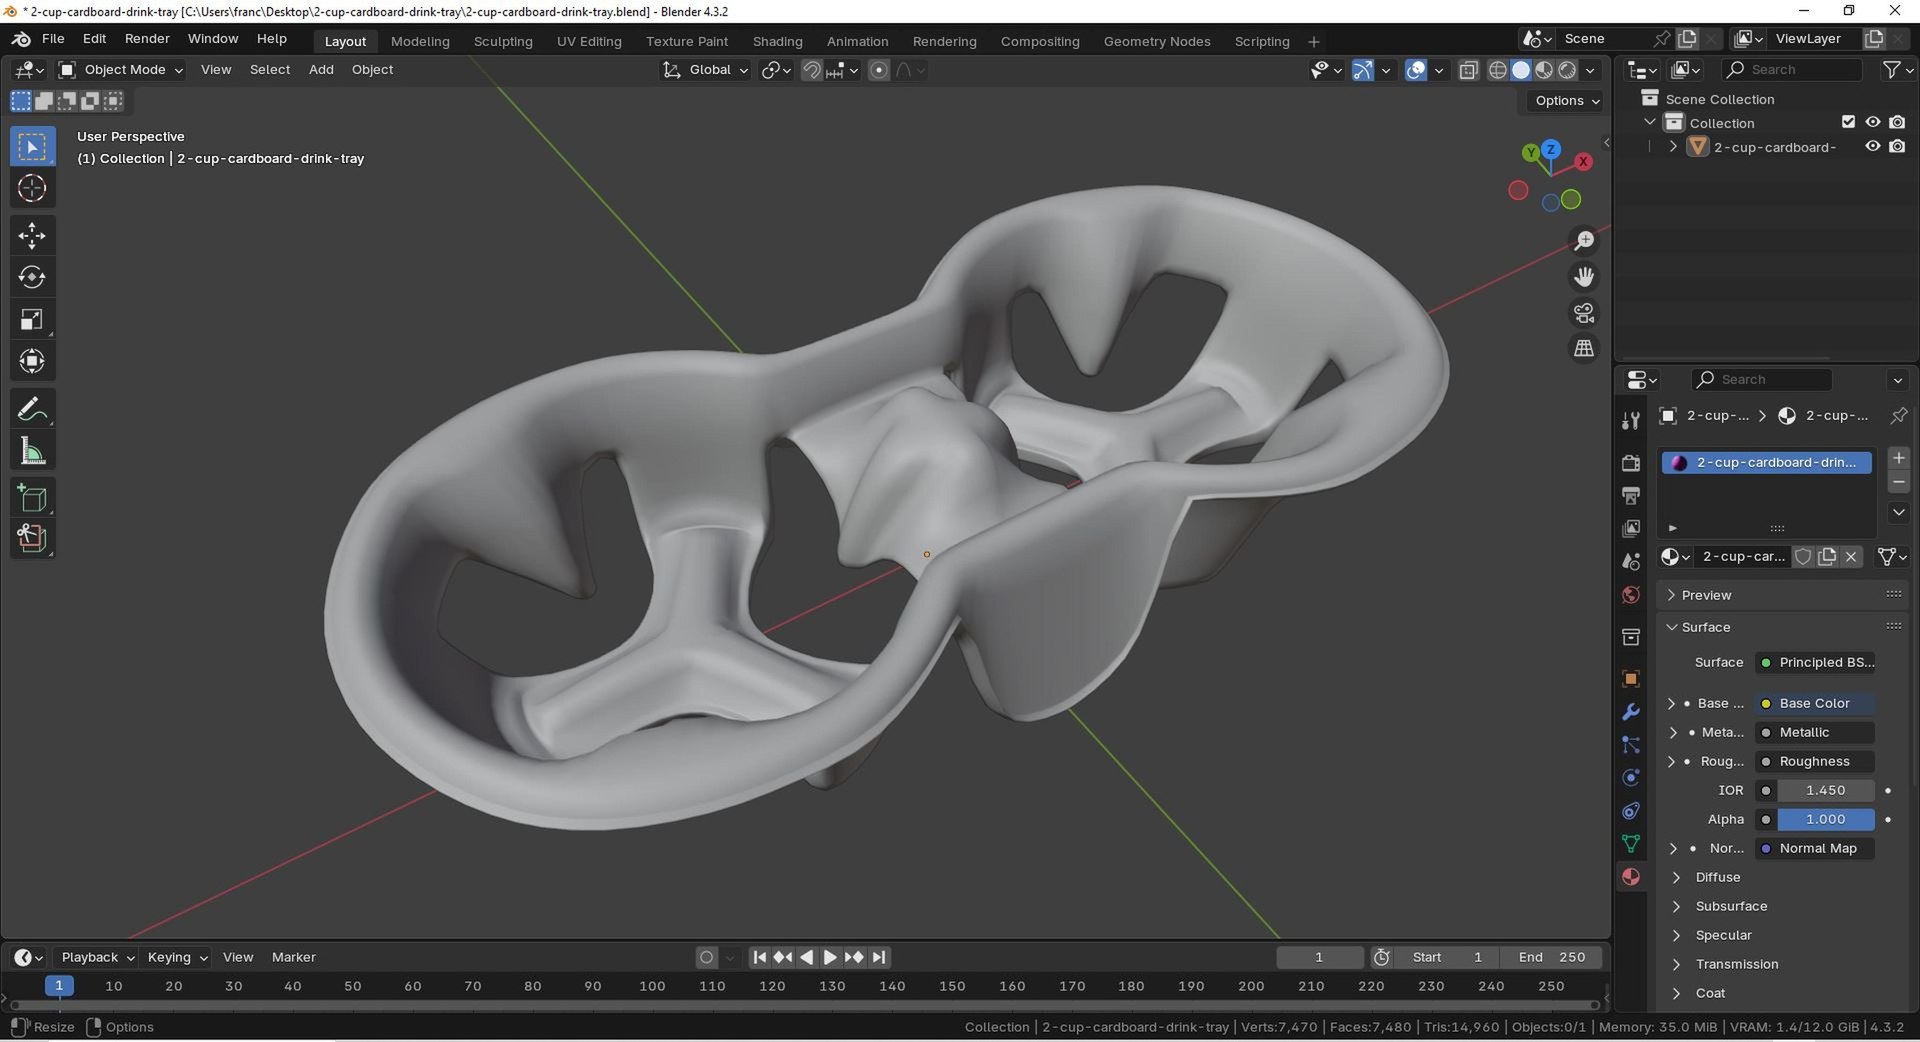1920x1042 pixels.
Task: Select the Measure tool
Action: pos(32,451)
